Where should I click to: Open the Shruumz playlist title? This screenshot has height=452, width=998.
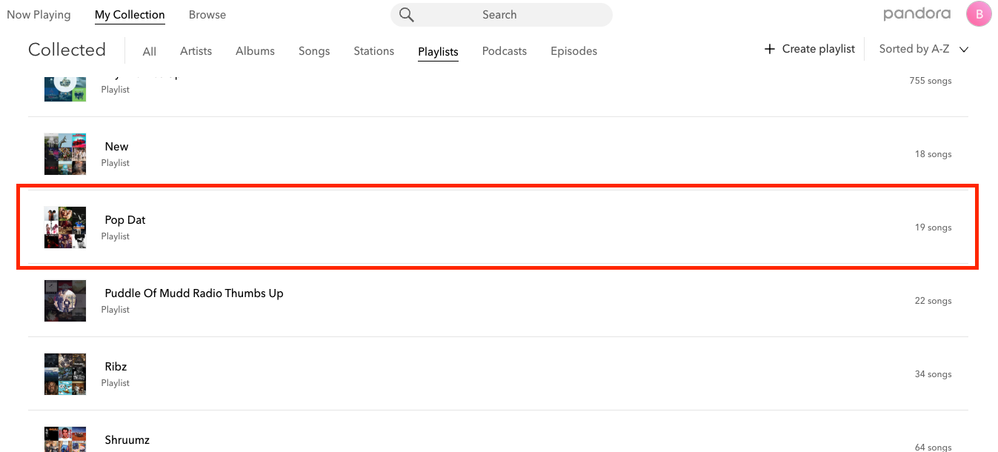click(x=127, y=440)
